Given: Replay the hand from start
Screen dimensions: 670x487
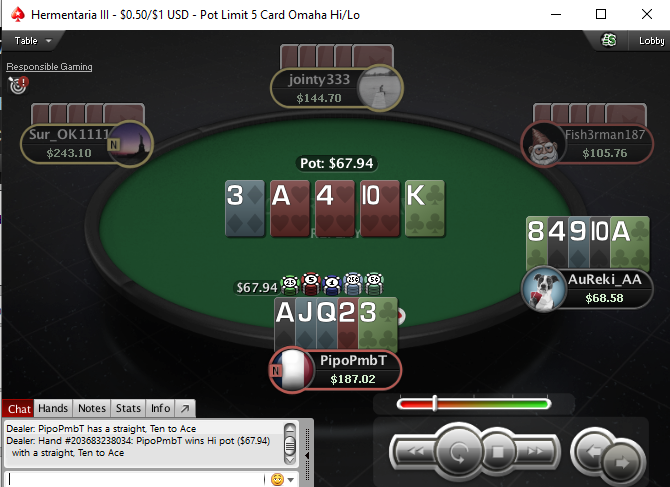Looking at the screenshot, I should [458, 452].
